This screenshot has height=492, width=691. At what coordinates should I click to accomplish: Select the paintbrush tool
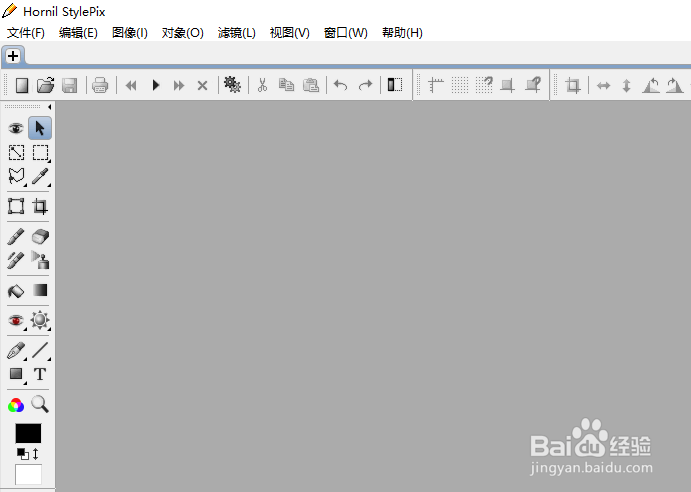[16, 236]
